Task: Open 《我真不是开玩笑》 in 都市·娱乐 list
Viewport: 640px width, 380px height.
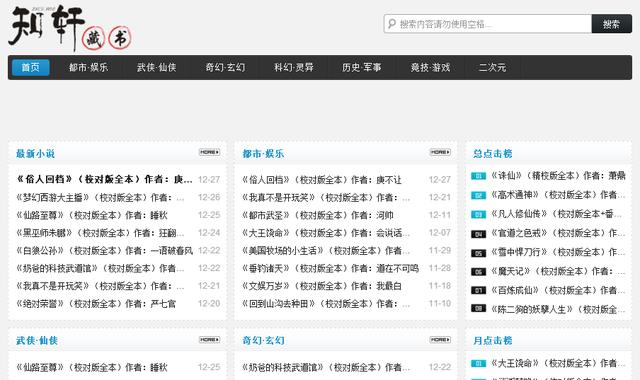Action: [326, 198]
